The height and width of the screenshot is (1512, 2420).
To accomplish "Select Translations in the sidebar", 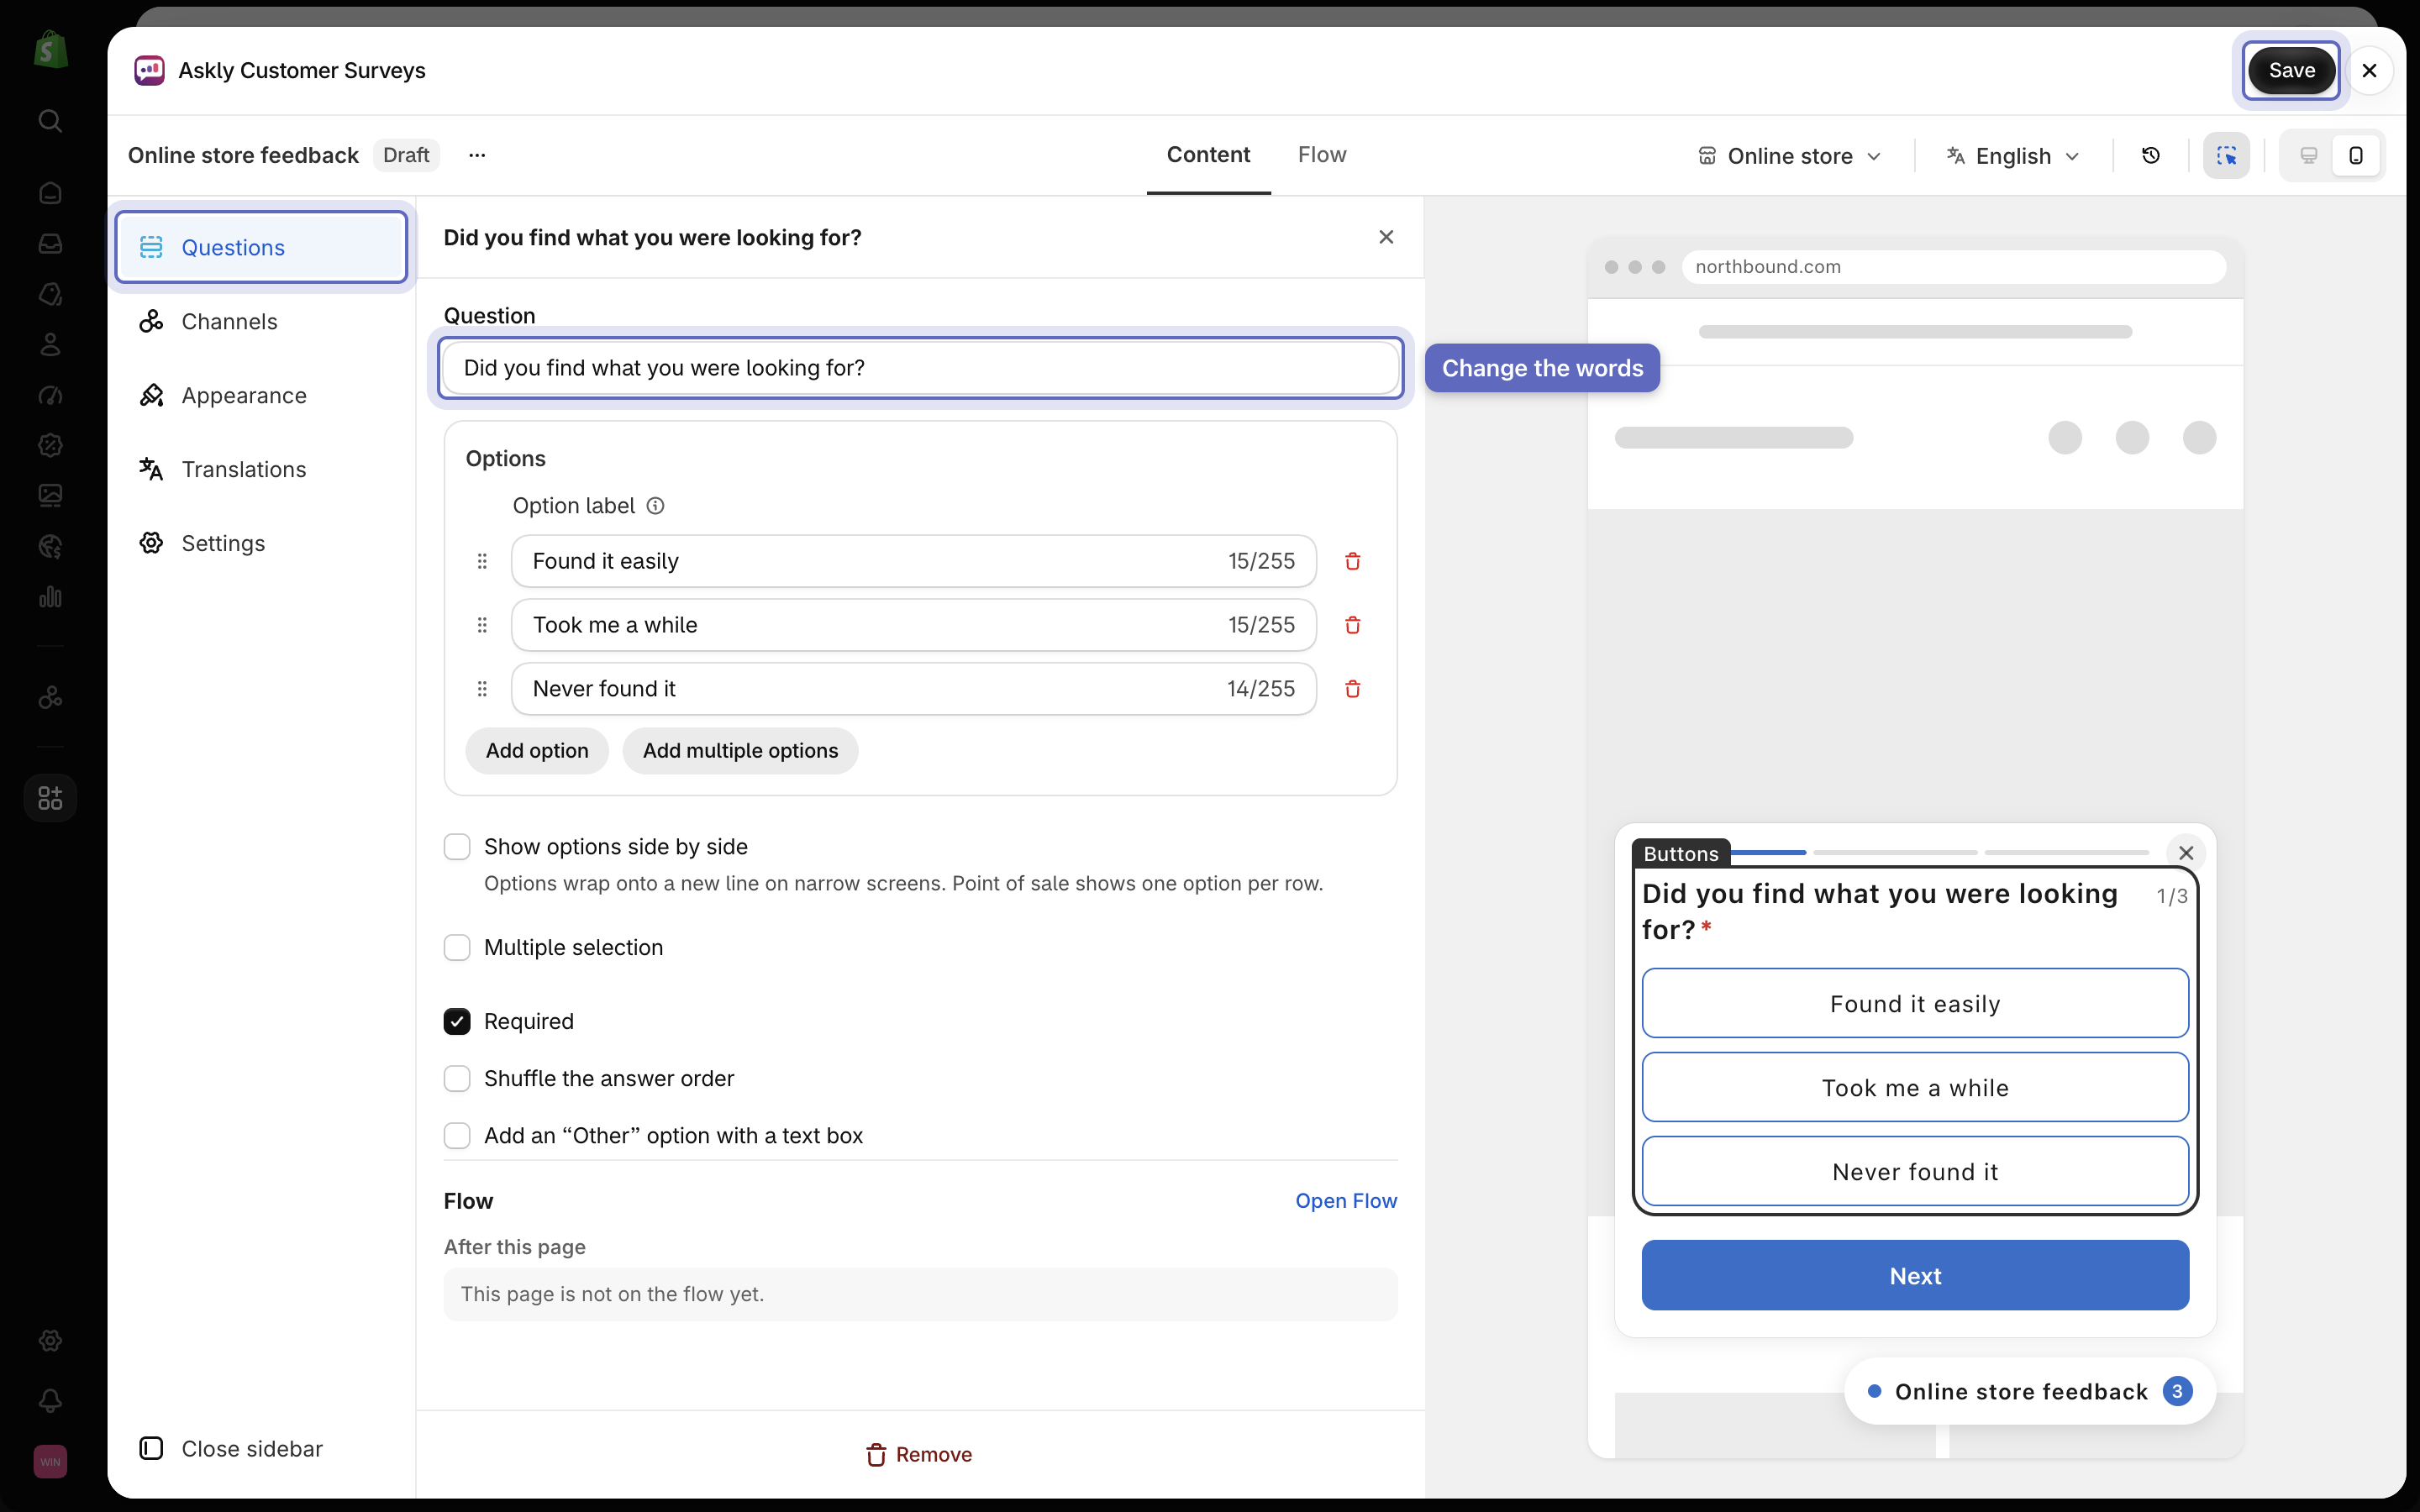I will coord(261,469).
